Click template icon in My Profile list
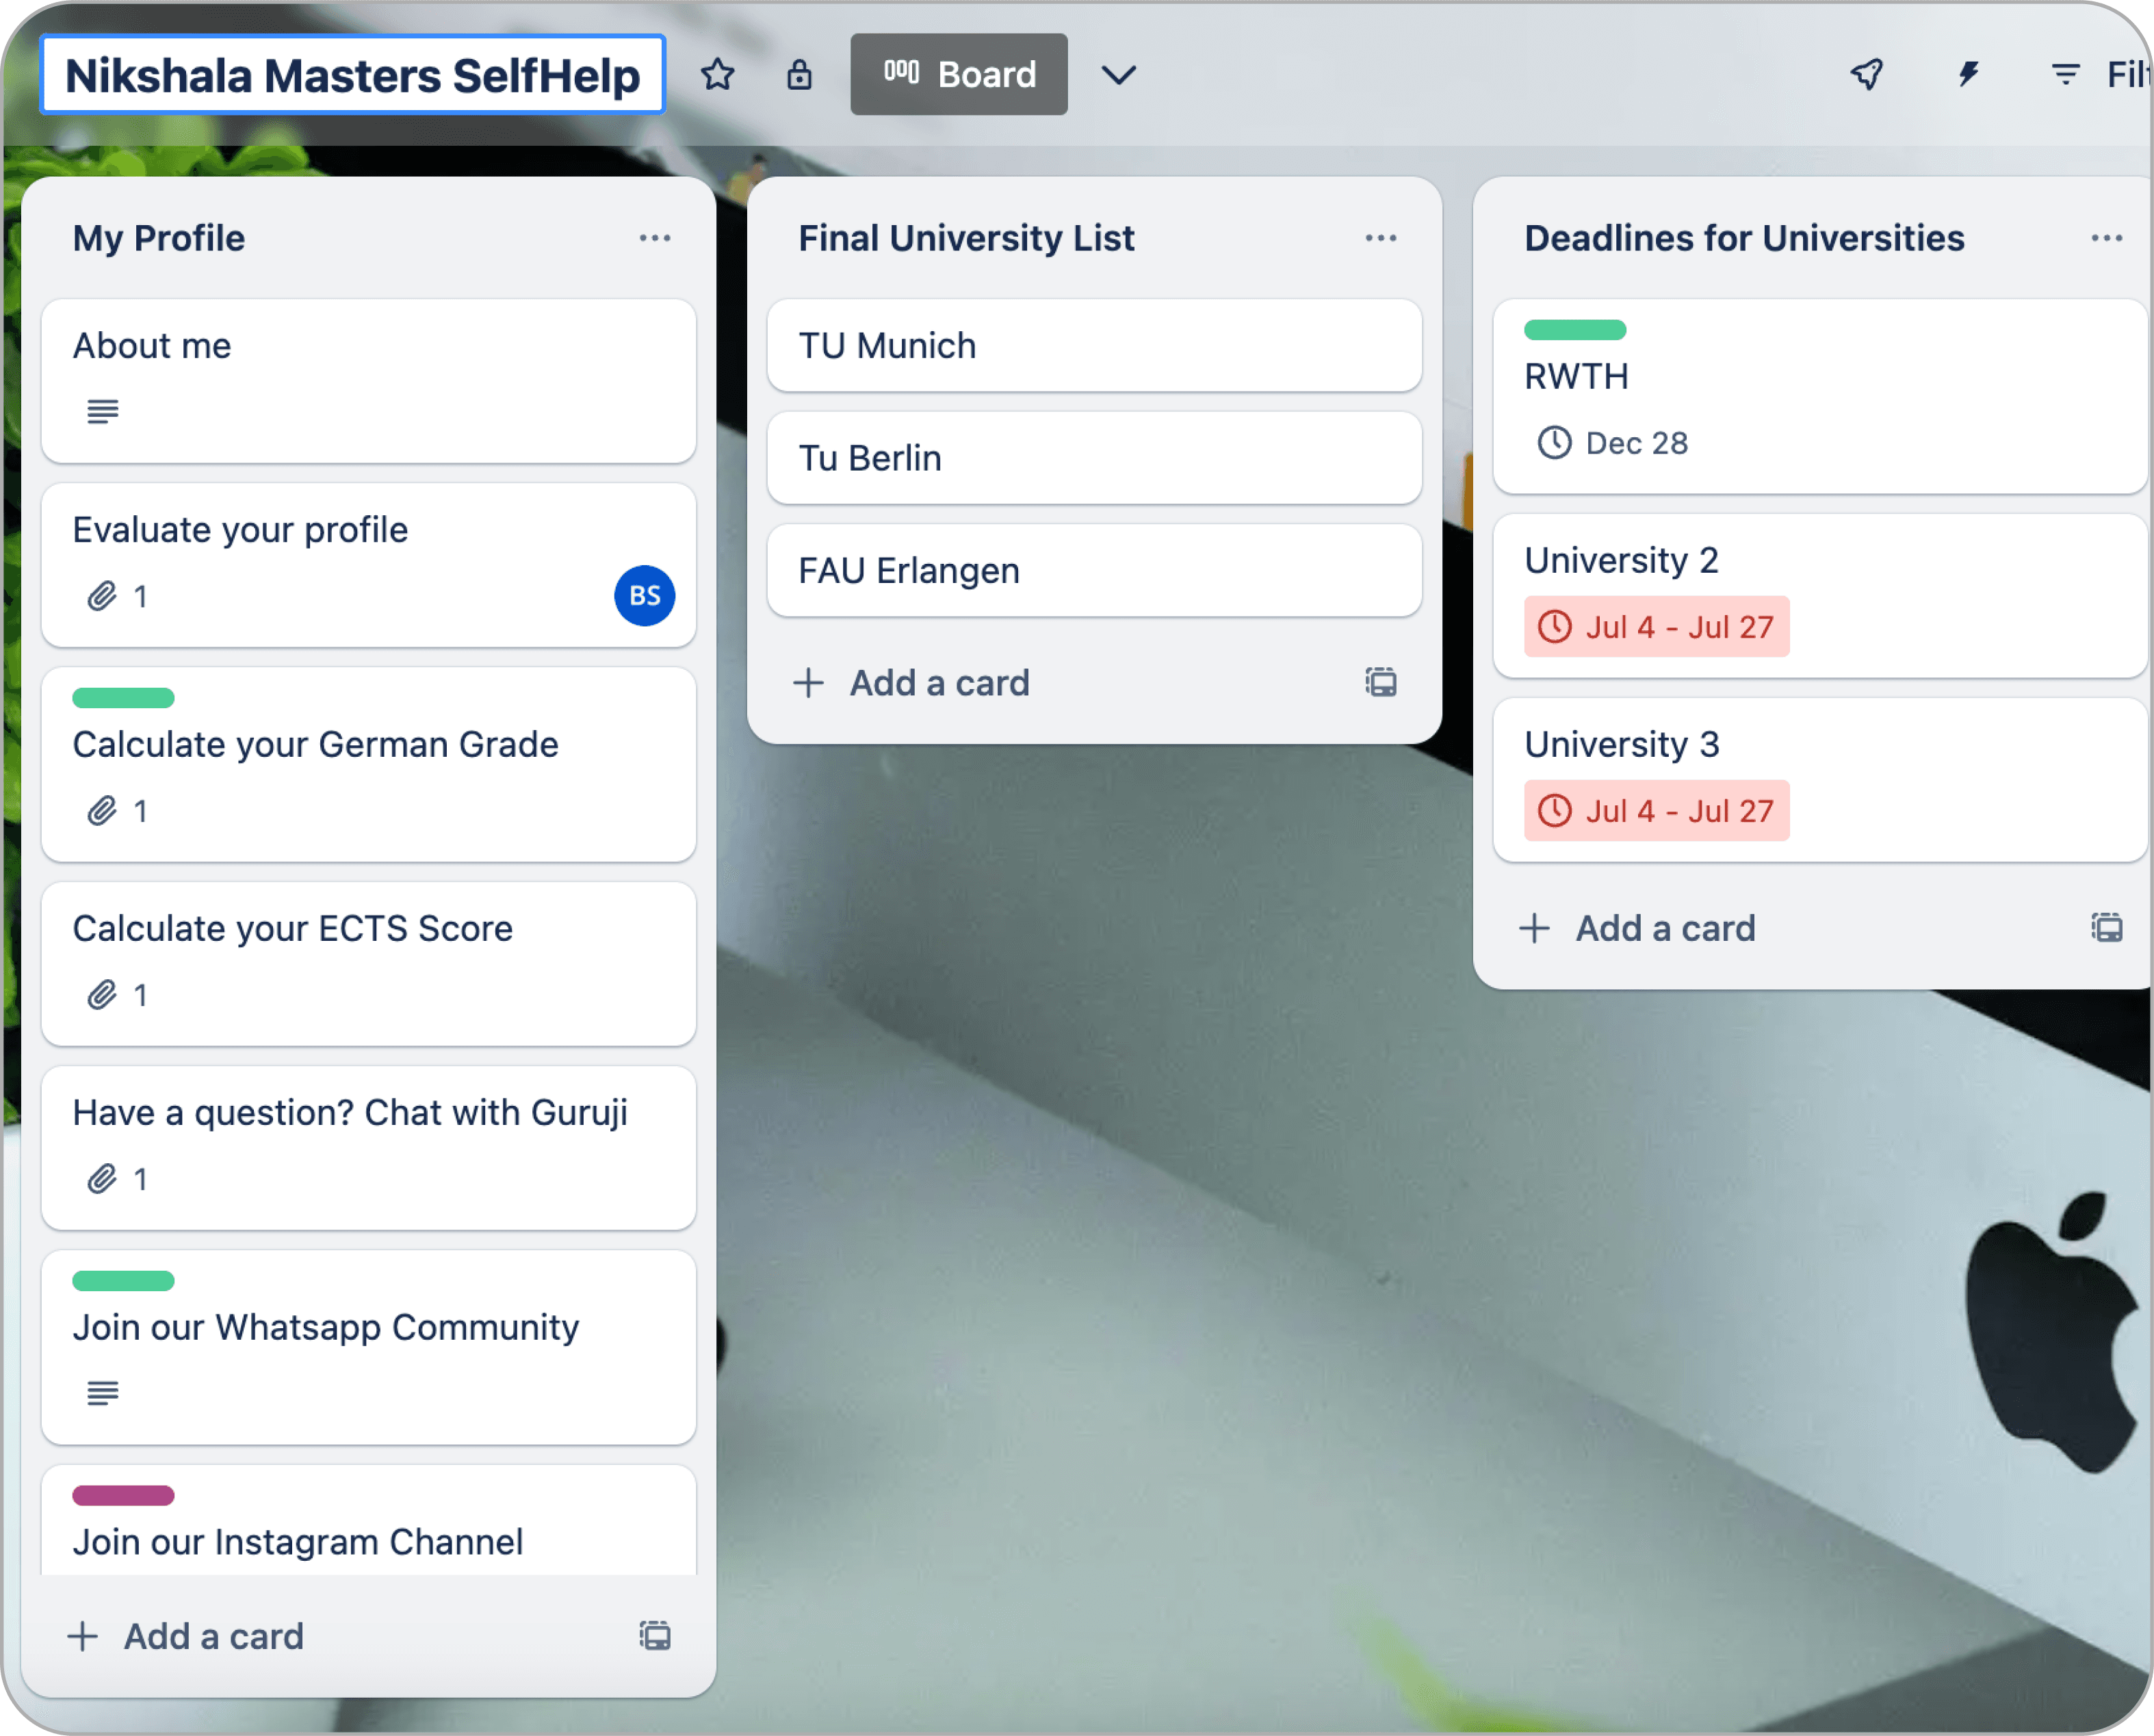 point(655,1636)
